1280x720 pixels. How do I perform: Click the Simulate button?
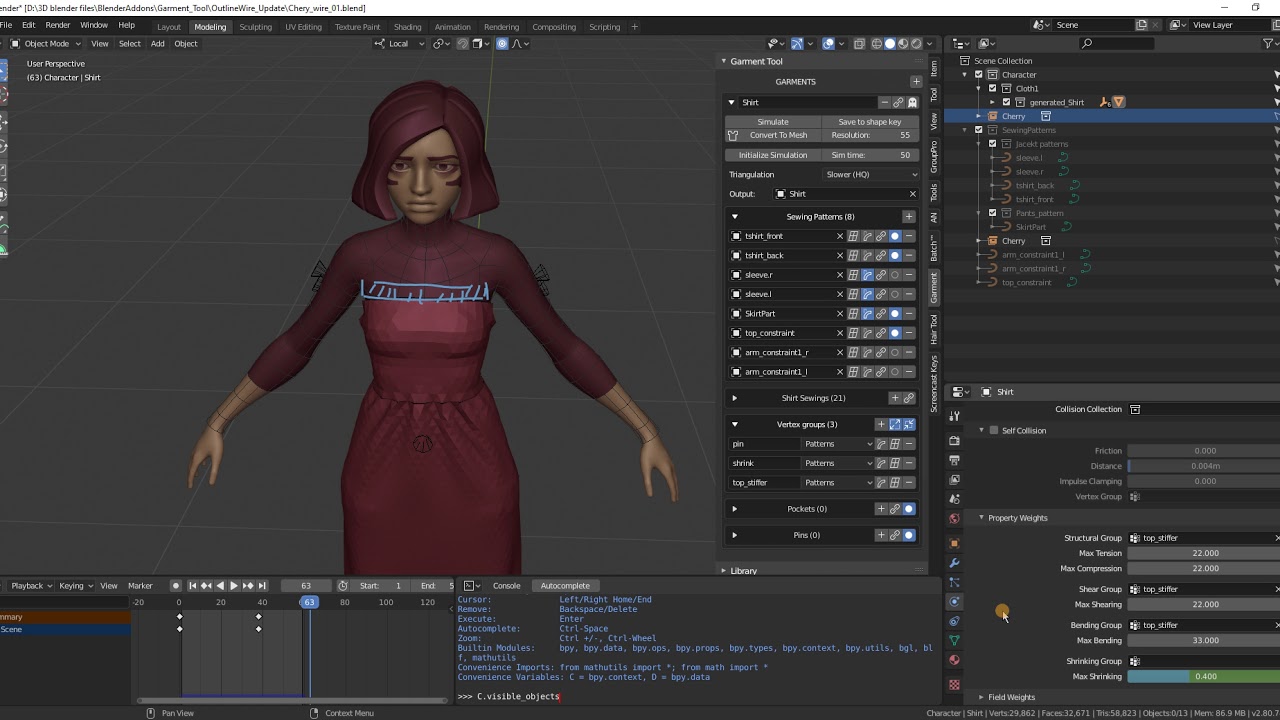click(x=773, y=122)
